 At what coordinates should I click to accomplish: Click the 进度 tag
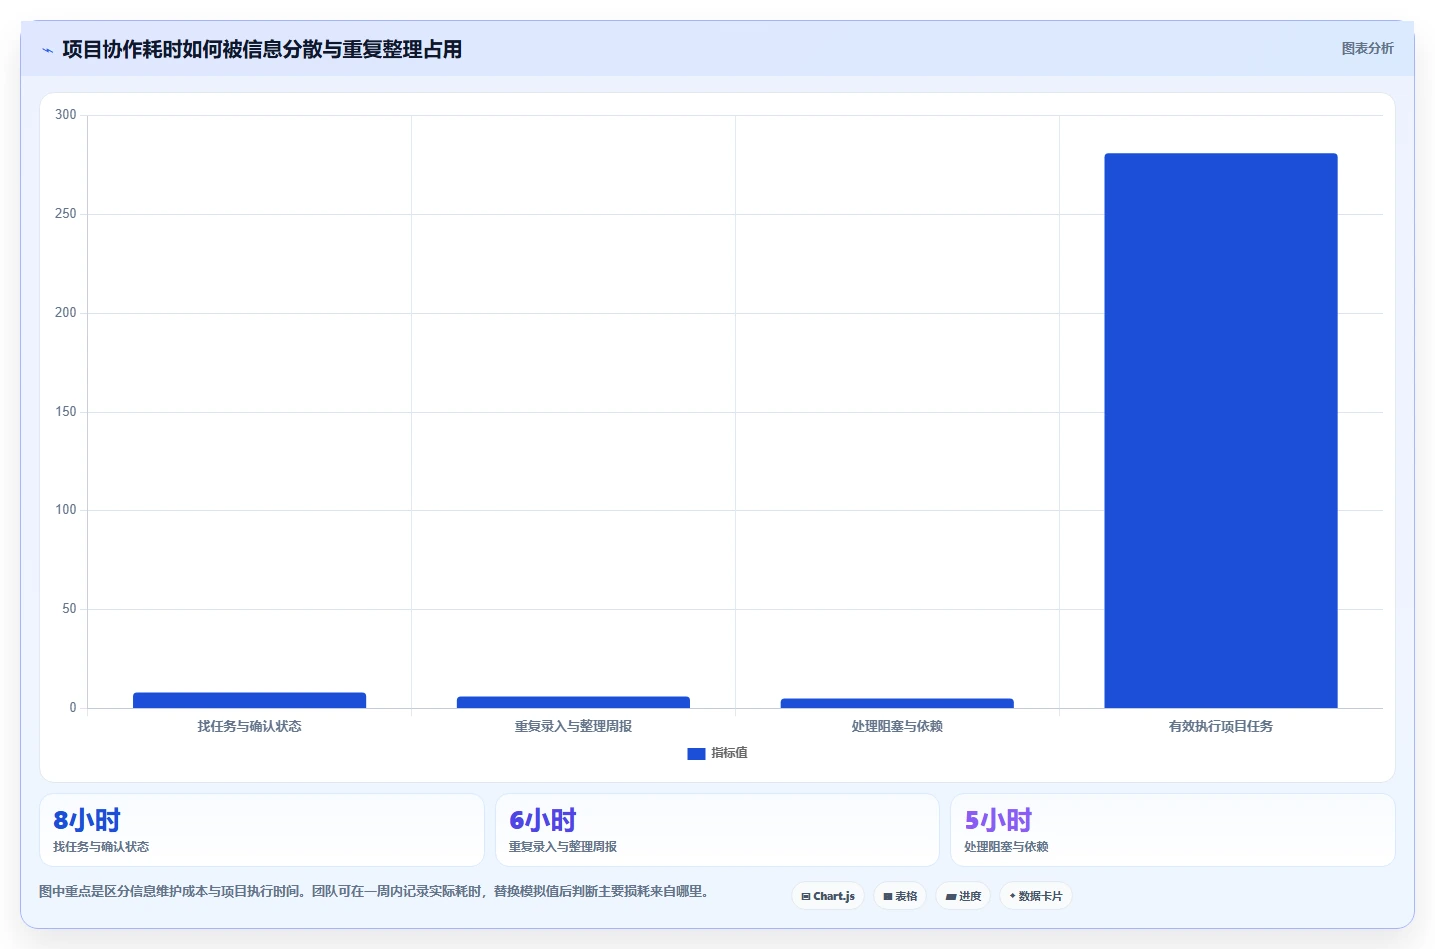pyautogui.click(x=963, y=896)
